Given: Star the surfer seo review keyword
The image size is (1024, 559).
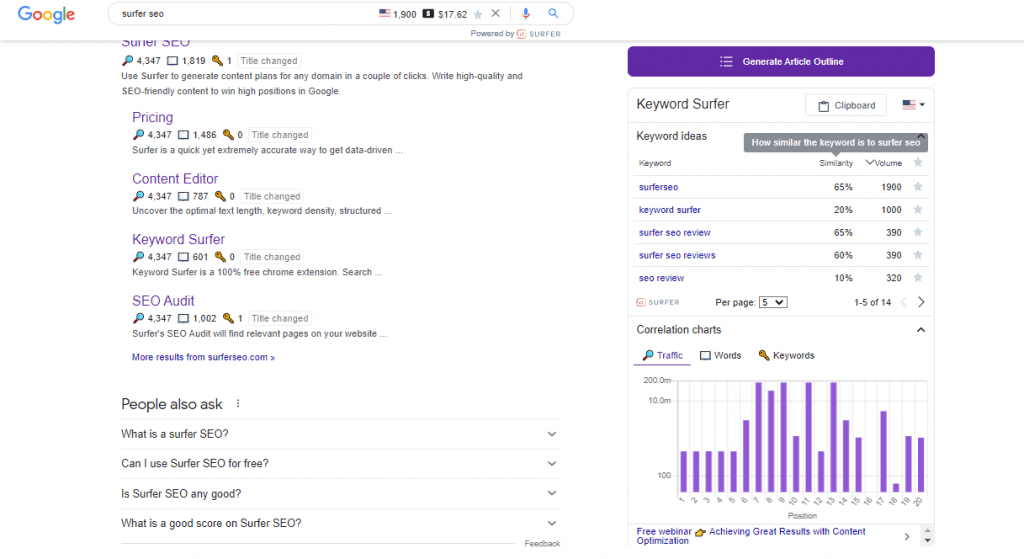Looking at the screenshot, I should tap(918, 232).
